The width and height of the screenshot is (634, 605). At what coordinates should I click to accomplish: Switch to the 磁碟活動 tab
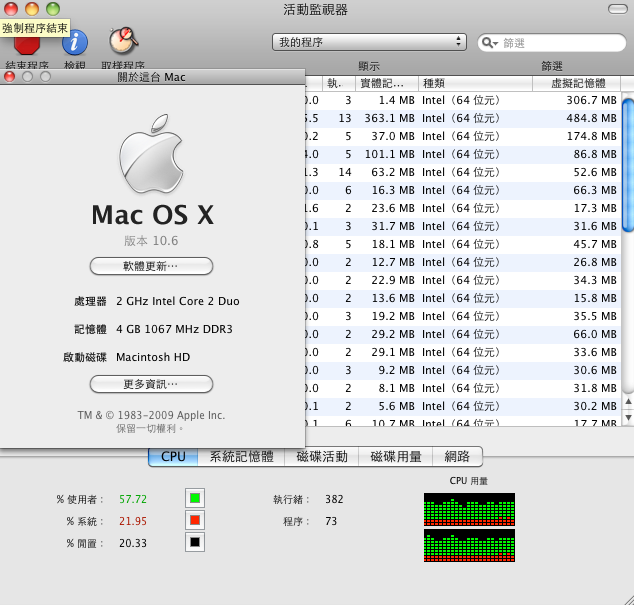tap(322, 456)
